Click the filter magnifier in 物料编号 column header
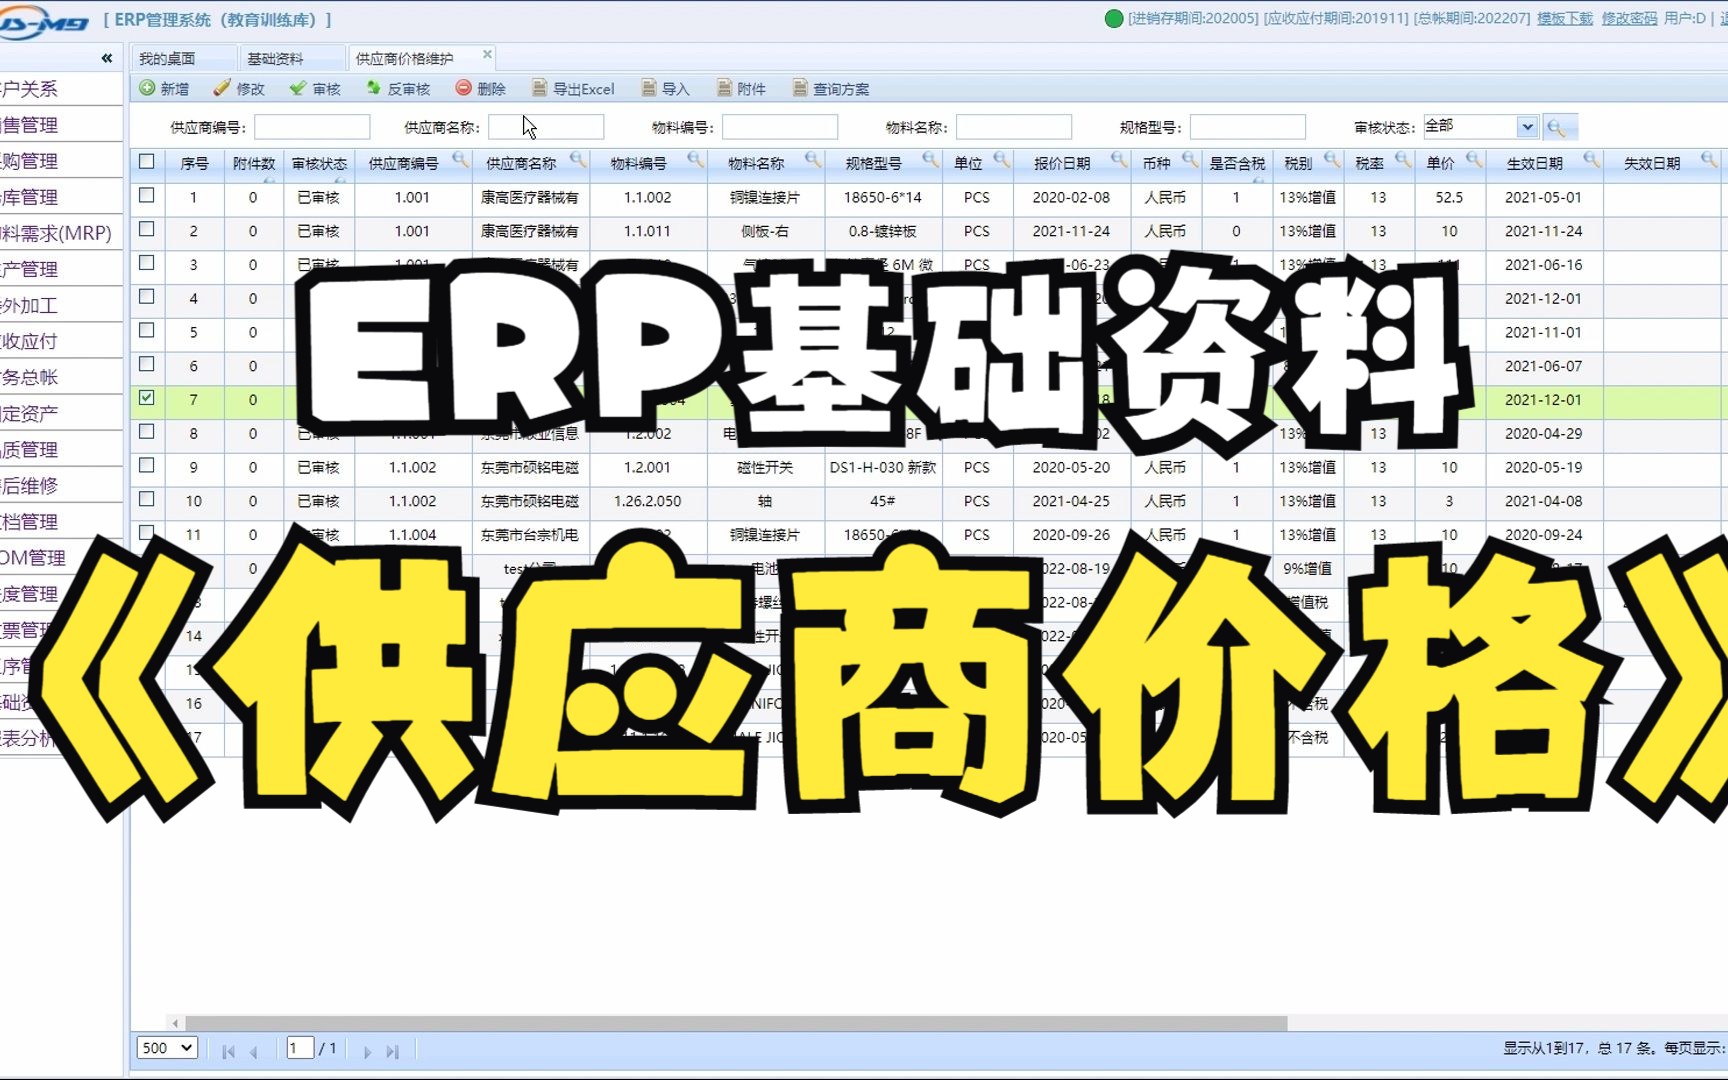 coord(696,160)
